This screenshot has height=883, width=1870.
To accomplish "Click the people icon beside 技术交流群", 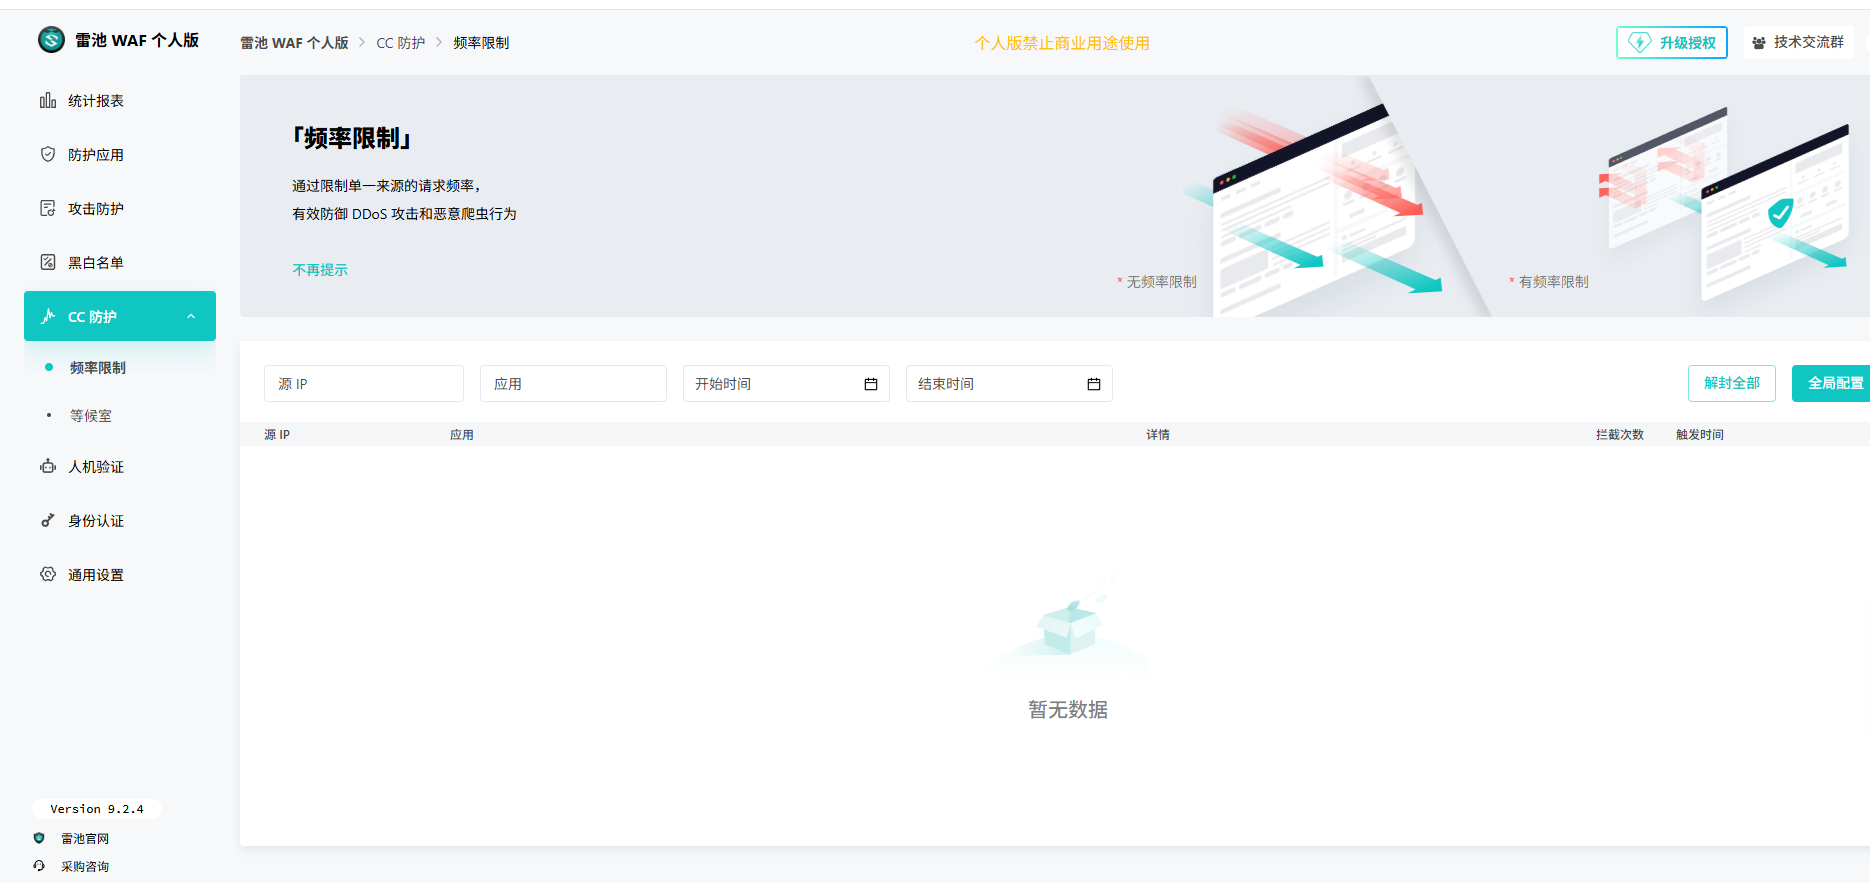I will pos(1759,43).
